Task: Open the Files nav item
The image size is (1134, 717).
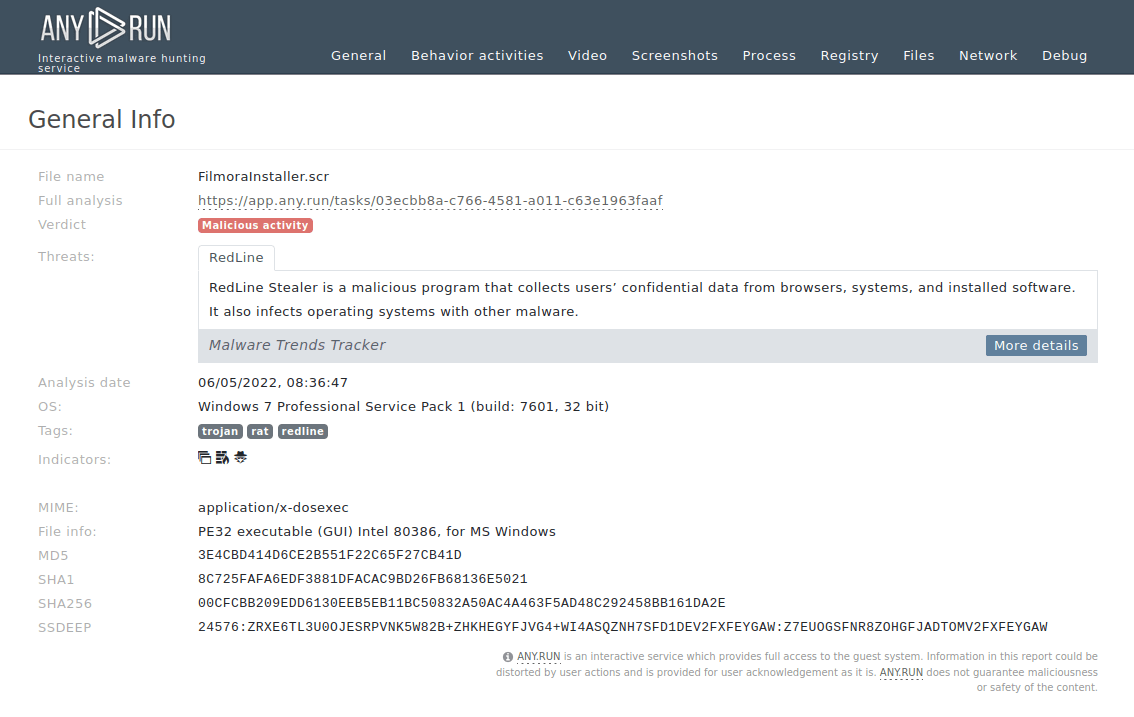Action: click(918, 56)
